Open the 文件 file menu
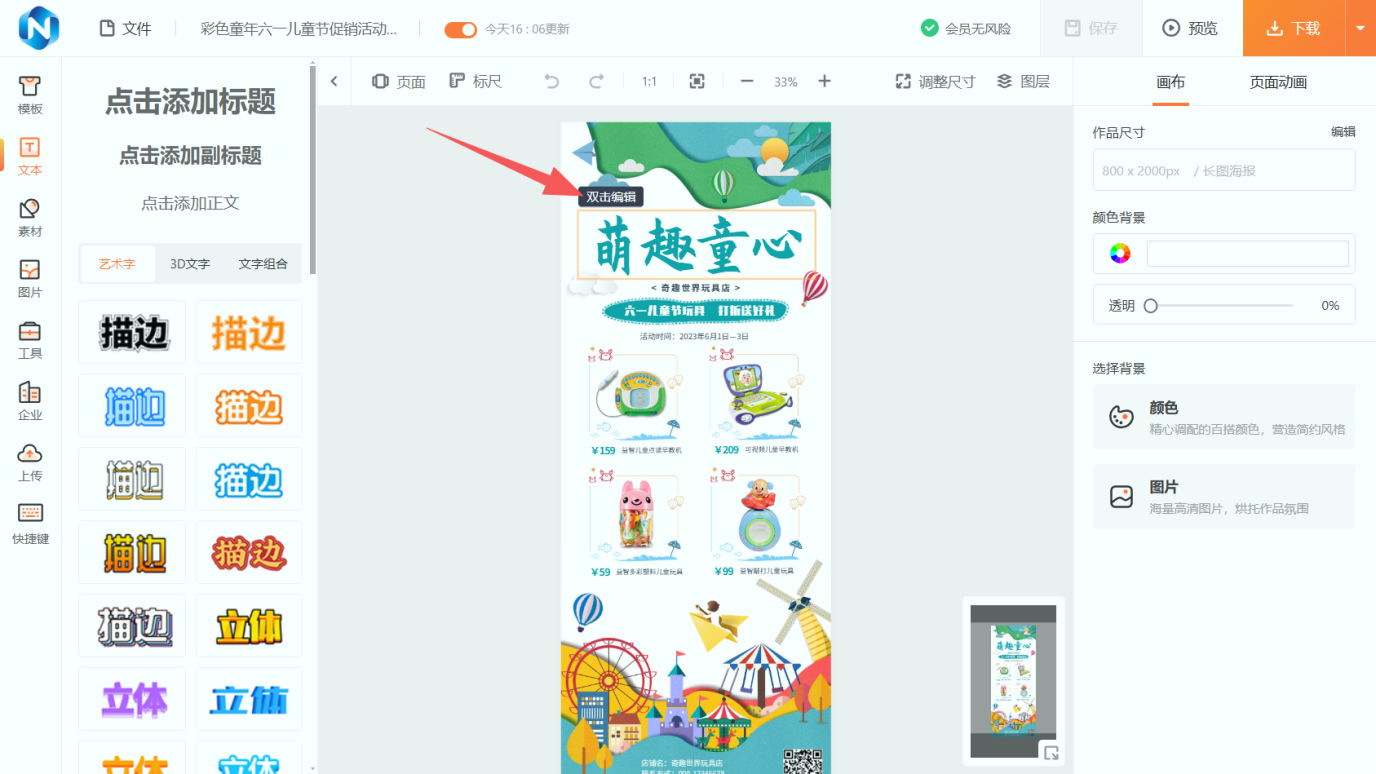The height and width of the screenshot is (774, 1376). (126, 29)
